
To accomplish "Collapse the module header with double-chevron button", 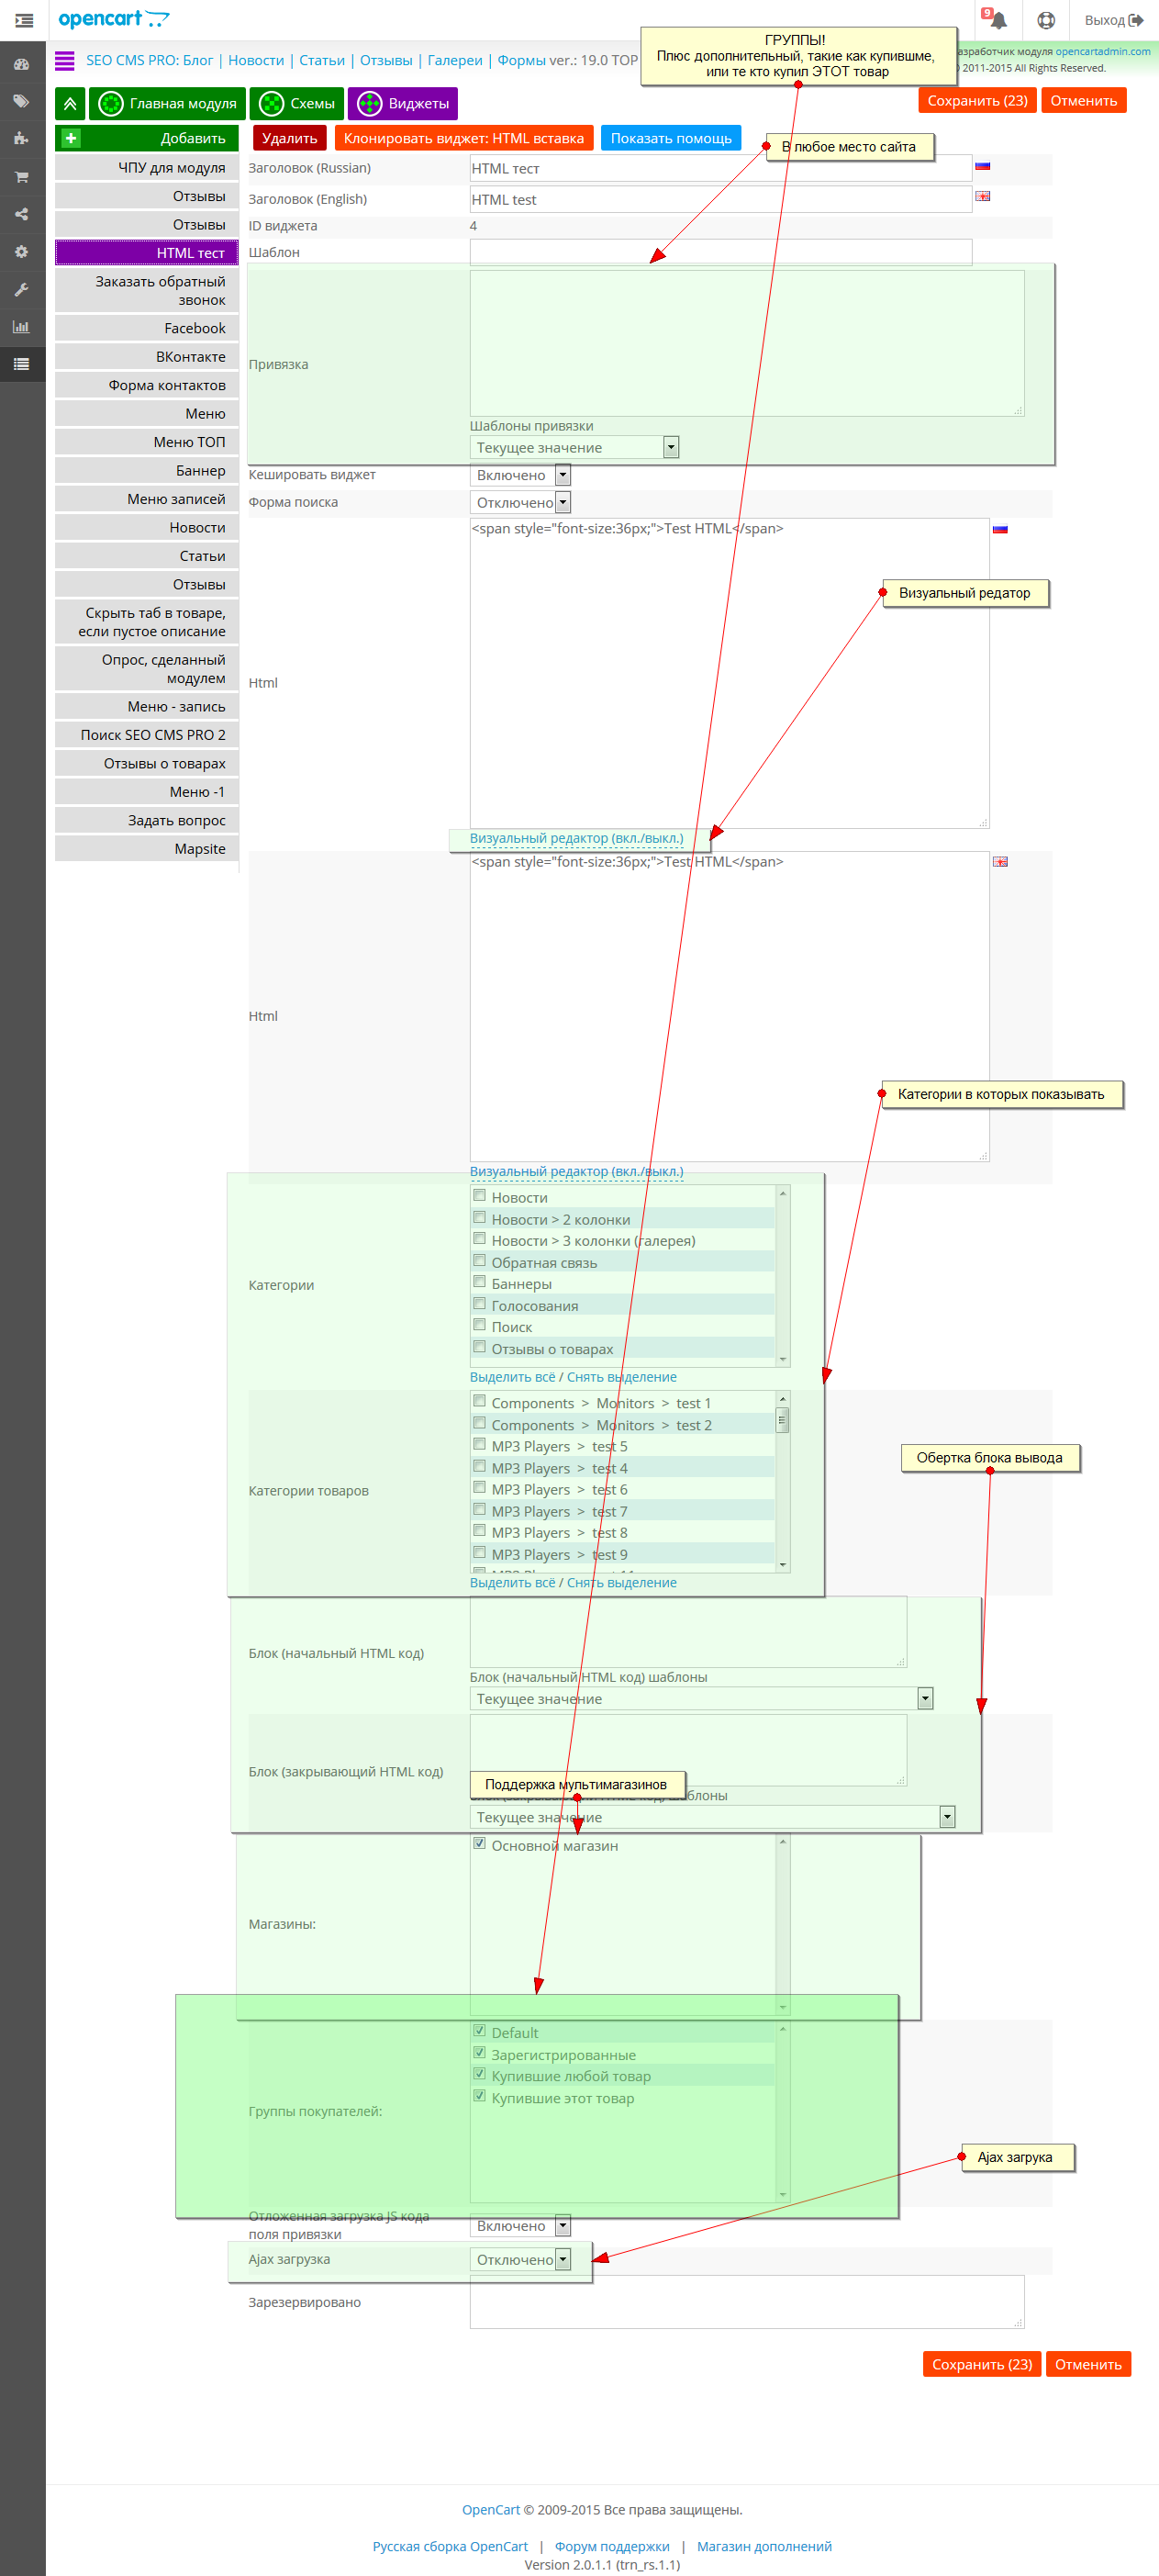I will 70,103.
